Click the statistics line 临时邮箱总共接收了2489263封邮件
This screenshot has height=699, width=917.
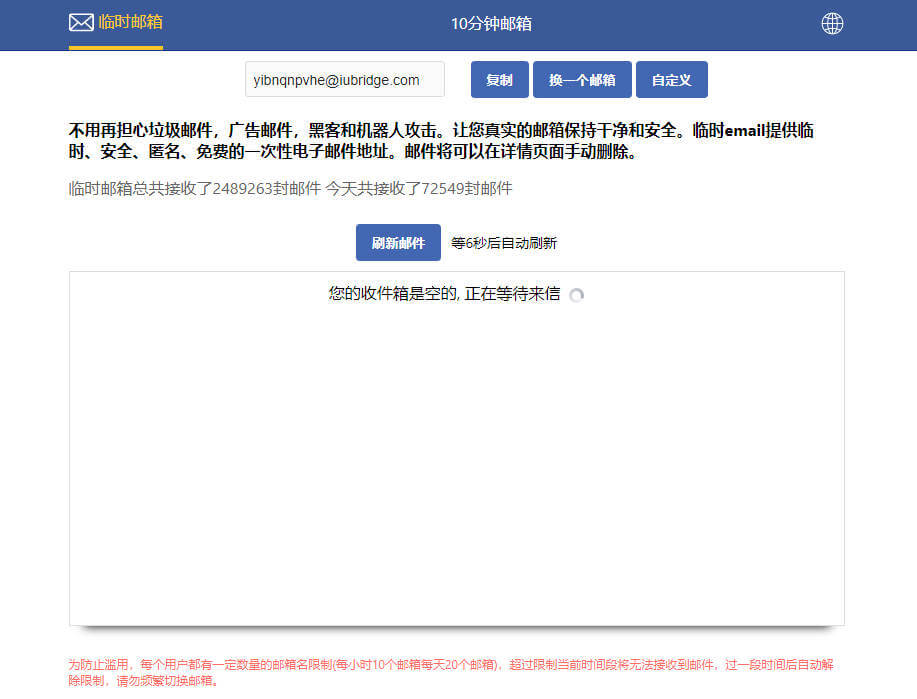point(195,188)
